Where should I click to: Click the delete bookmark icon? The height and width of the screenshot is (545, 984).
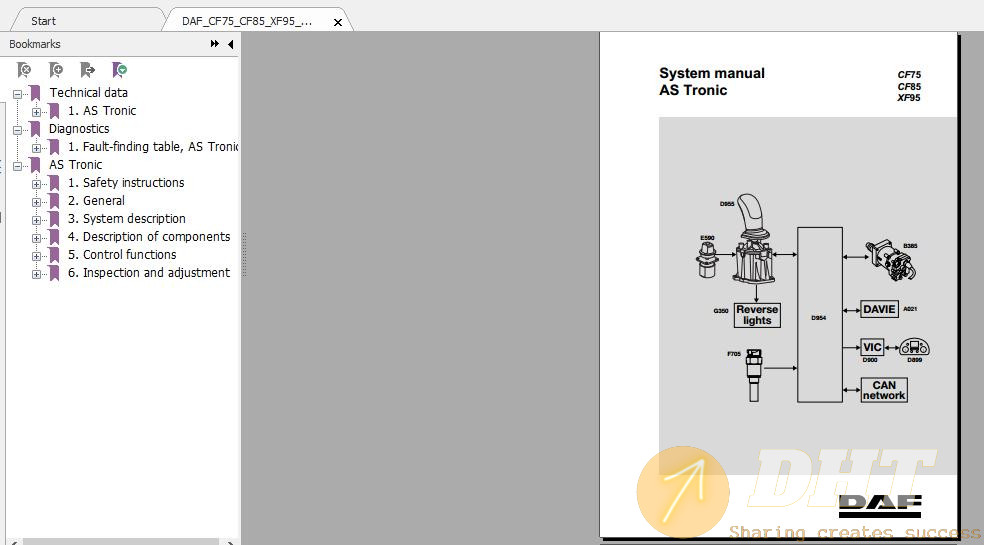[x=24, y=69]
